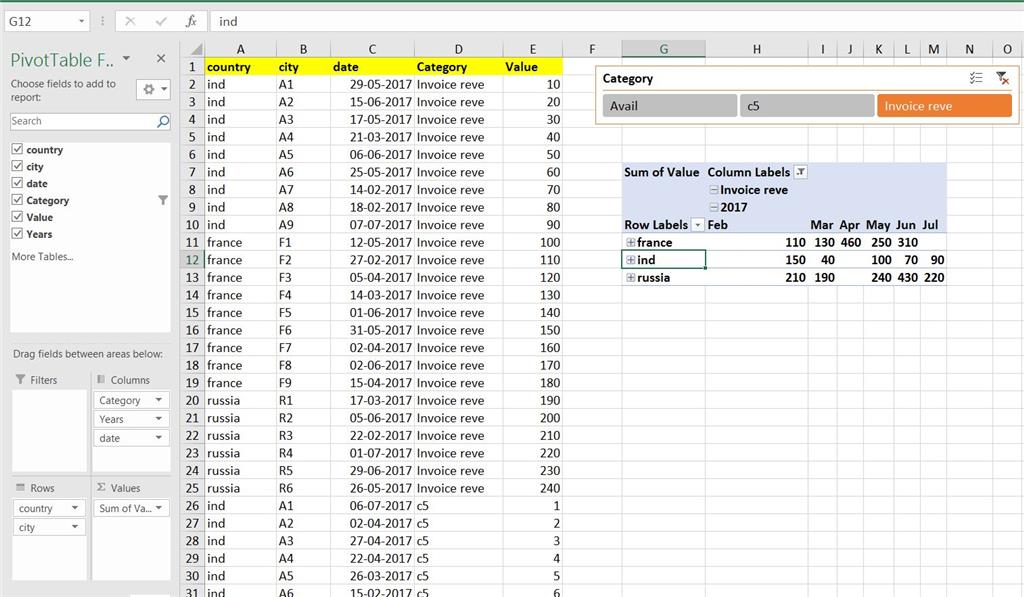Click into the fields Search box
This screenshot has height=597, width=1024.
[83, 121]
